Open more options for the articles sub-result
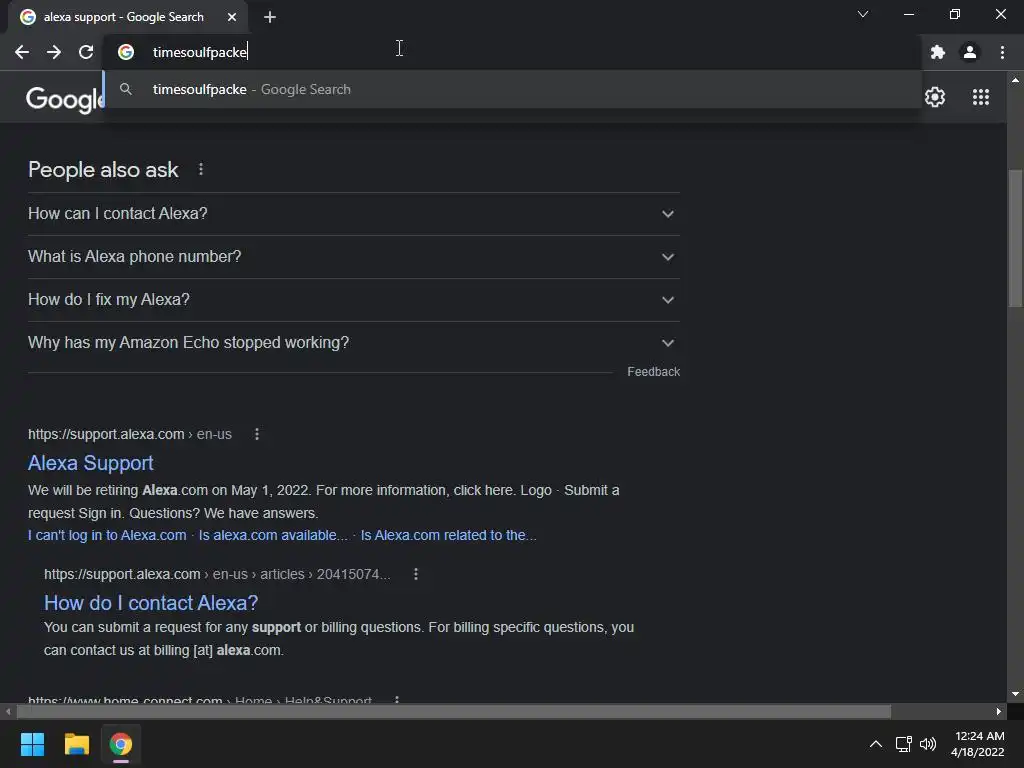 click(416, 574)
